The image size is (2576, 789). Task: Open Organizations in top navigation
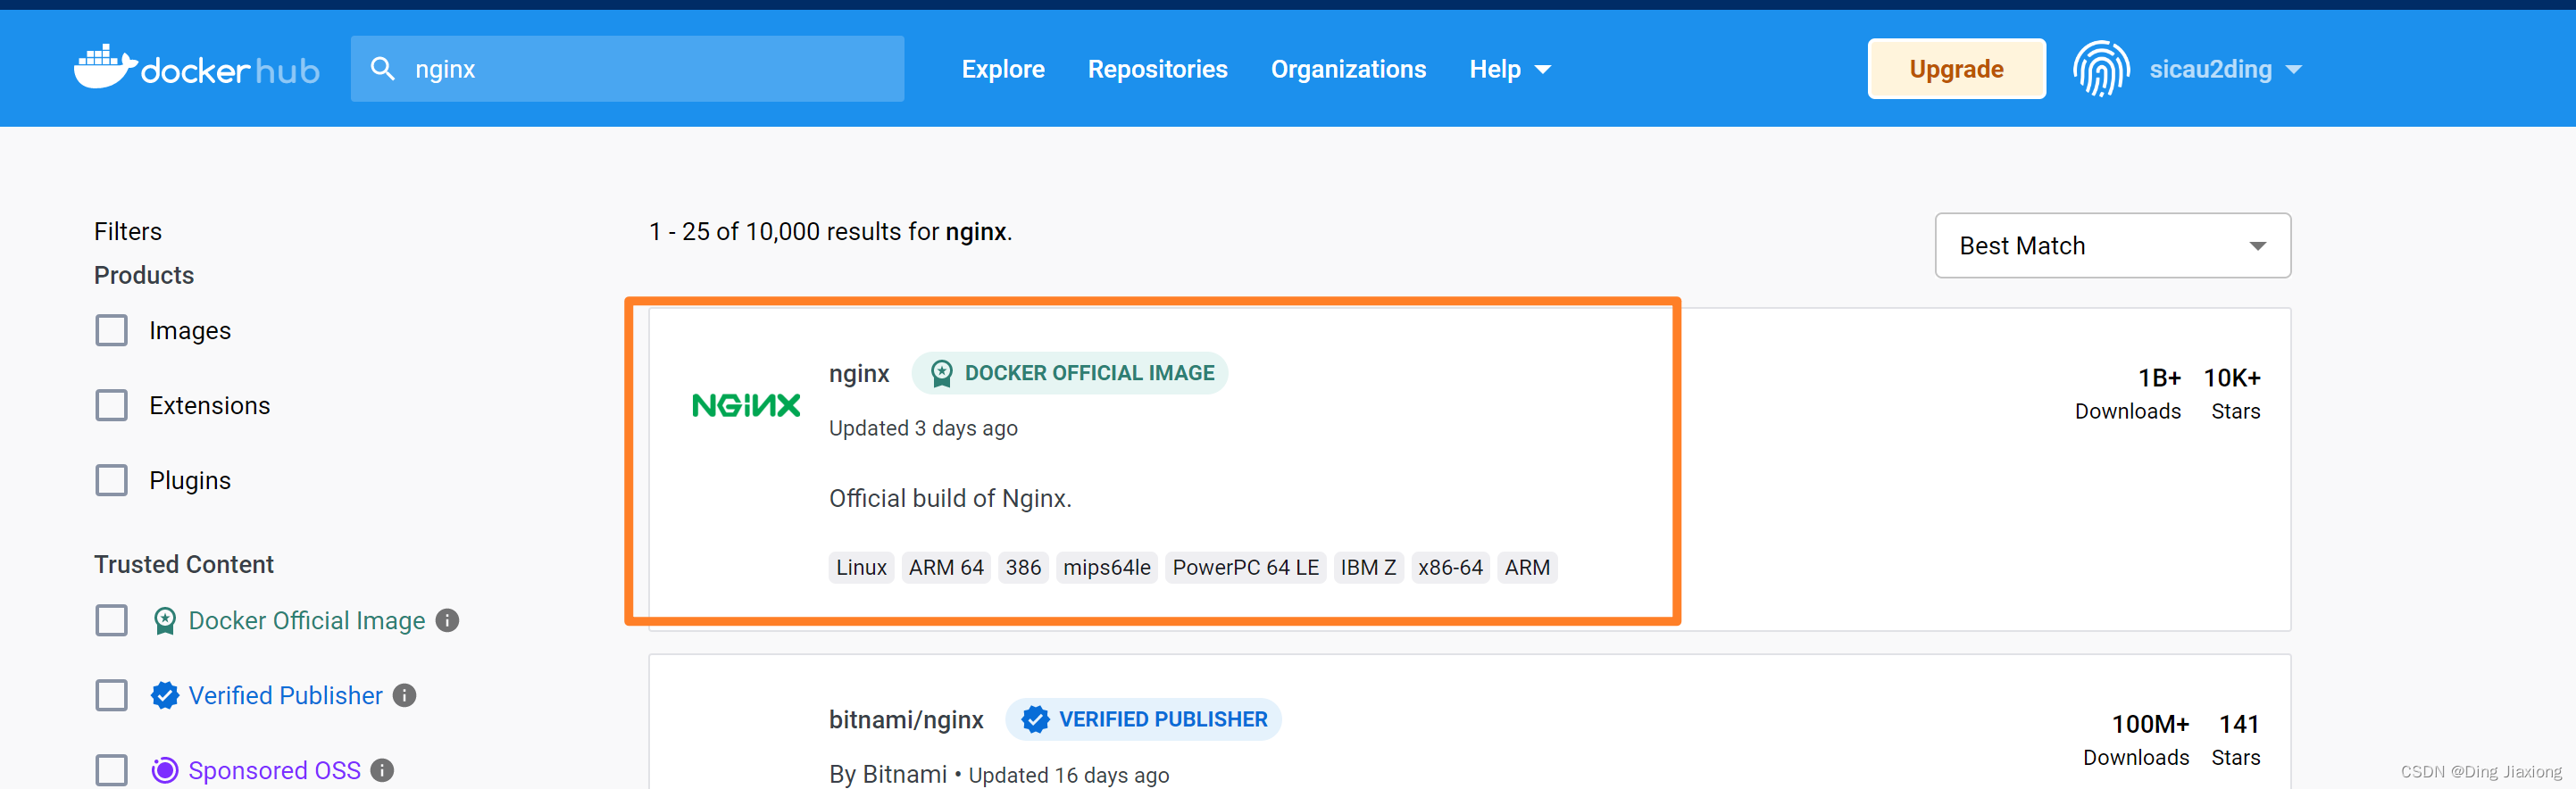1348,69
